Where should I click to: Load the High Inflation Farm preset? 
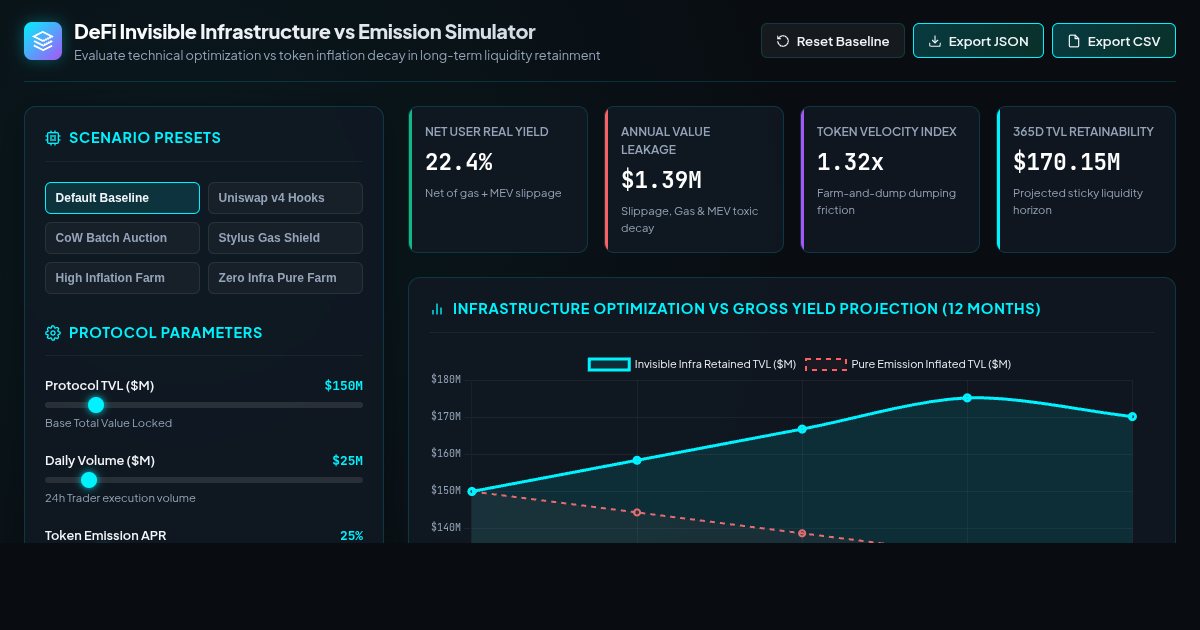122,278
